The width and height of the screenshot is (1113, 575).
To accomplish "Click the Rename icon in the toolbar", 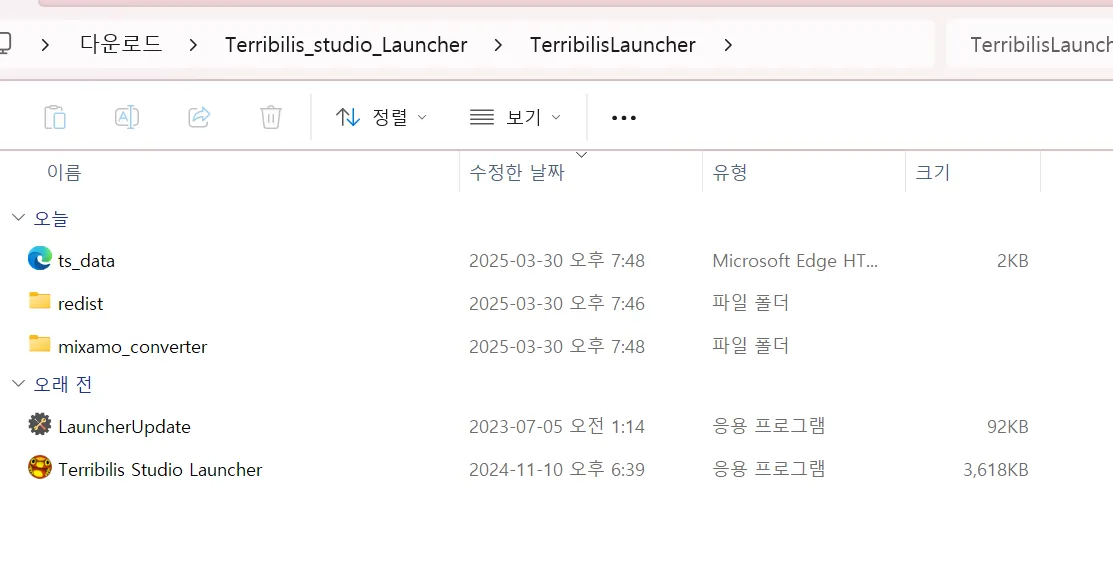I will (127, 117).
